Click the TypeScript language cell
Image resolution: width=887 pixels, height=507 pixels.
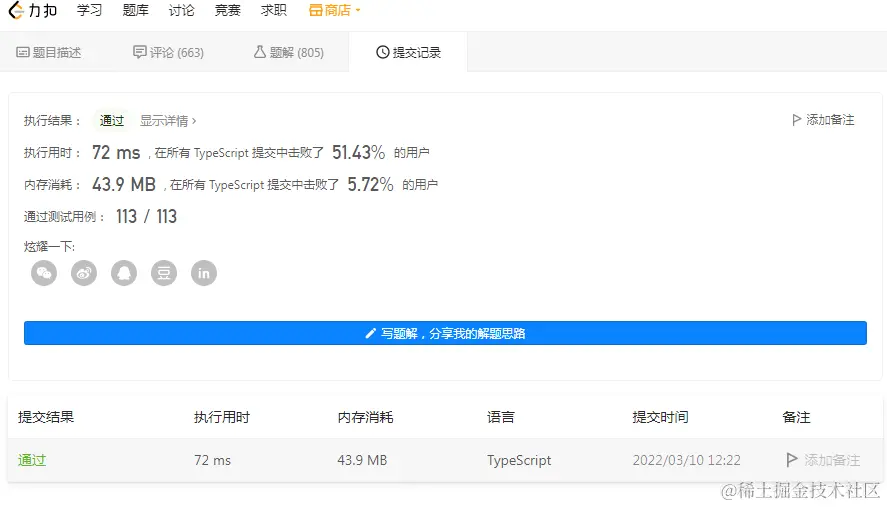pyautogui.click(x=519, y=461)
